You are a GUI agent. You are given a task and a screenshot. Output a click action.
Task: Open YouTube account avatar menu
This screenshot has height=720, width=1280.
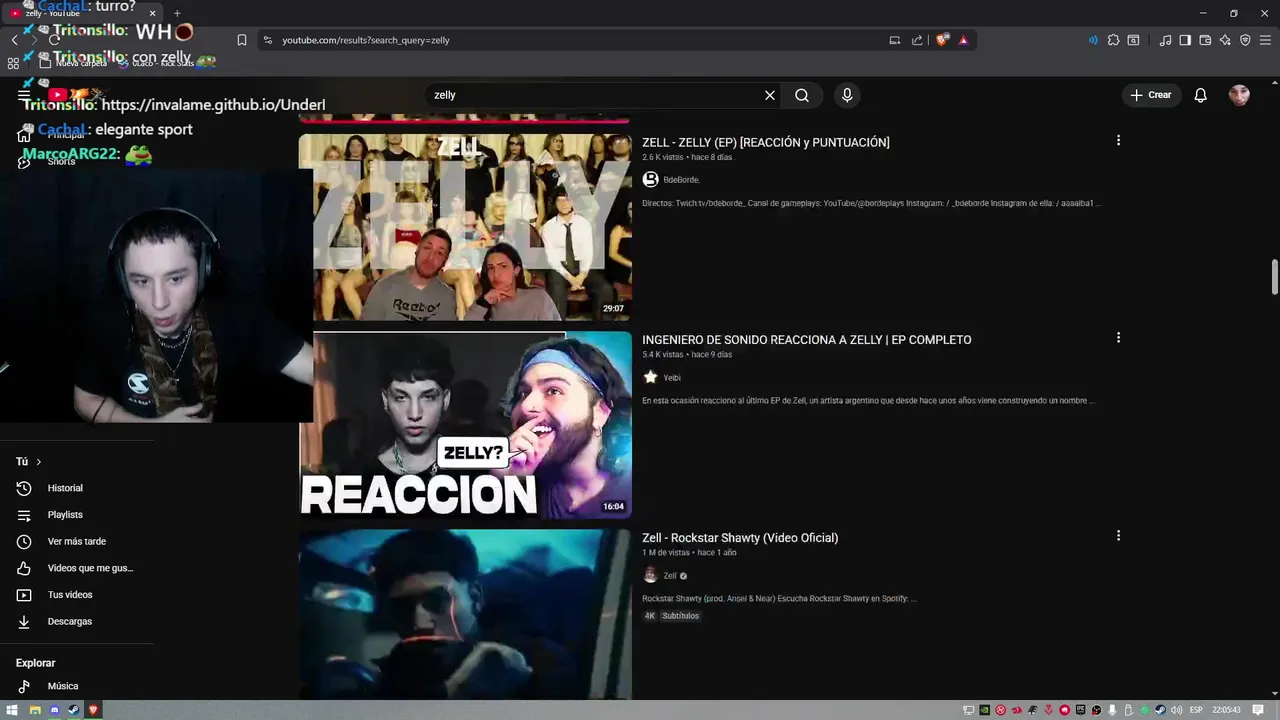[1239, 95]
